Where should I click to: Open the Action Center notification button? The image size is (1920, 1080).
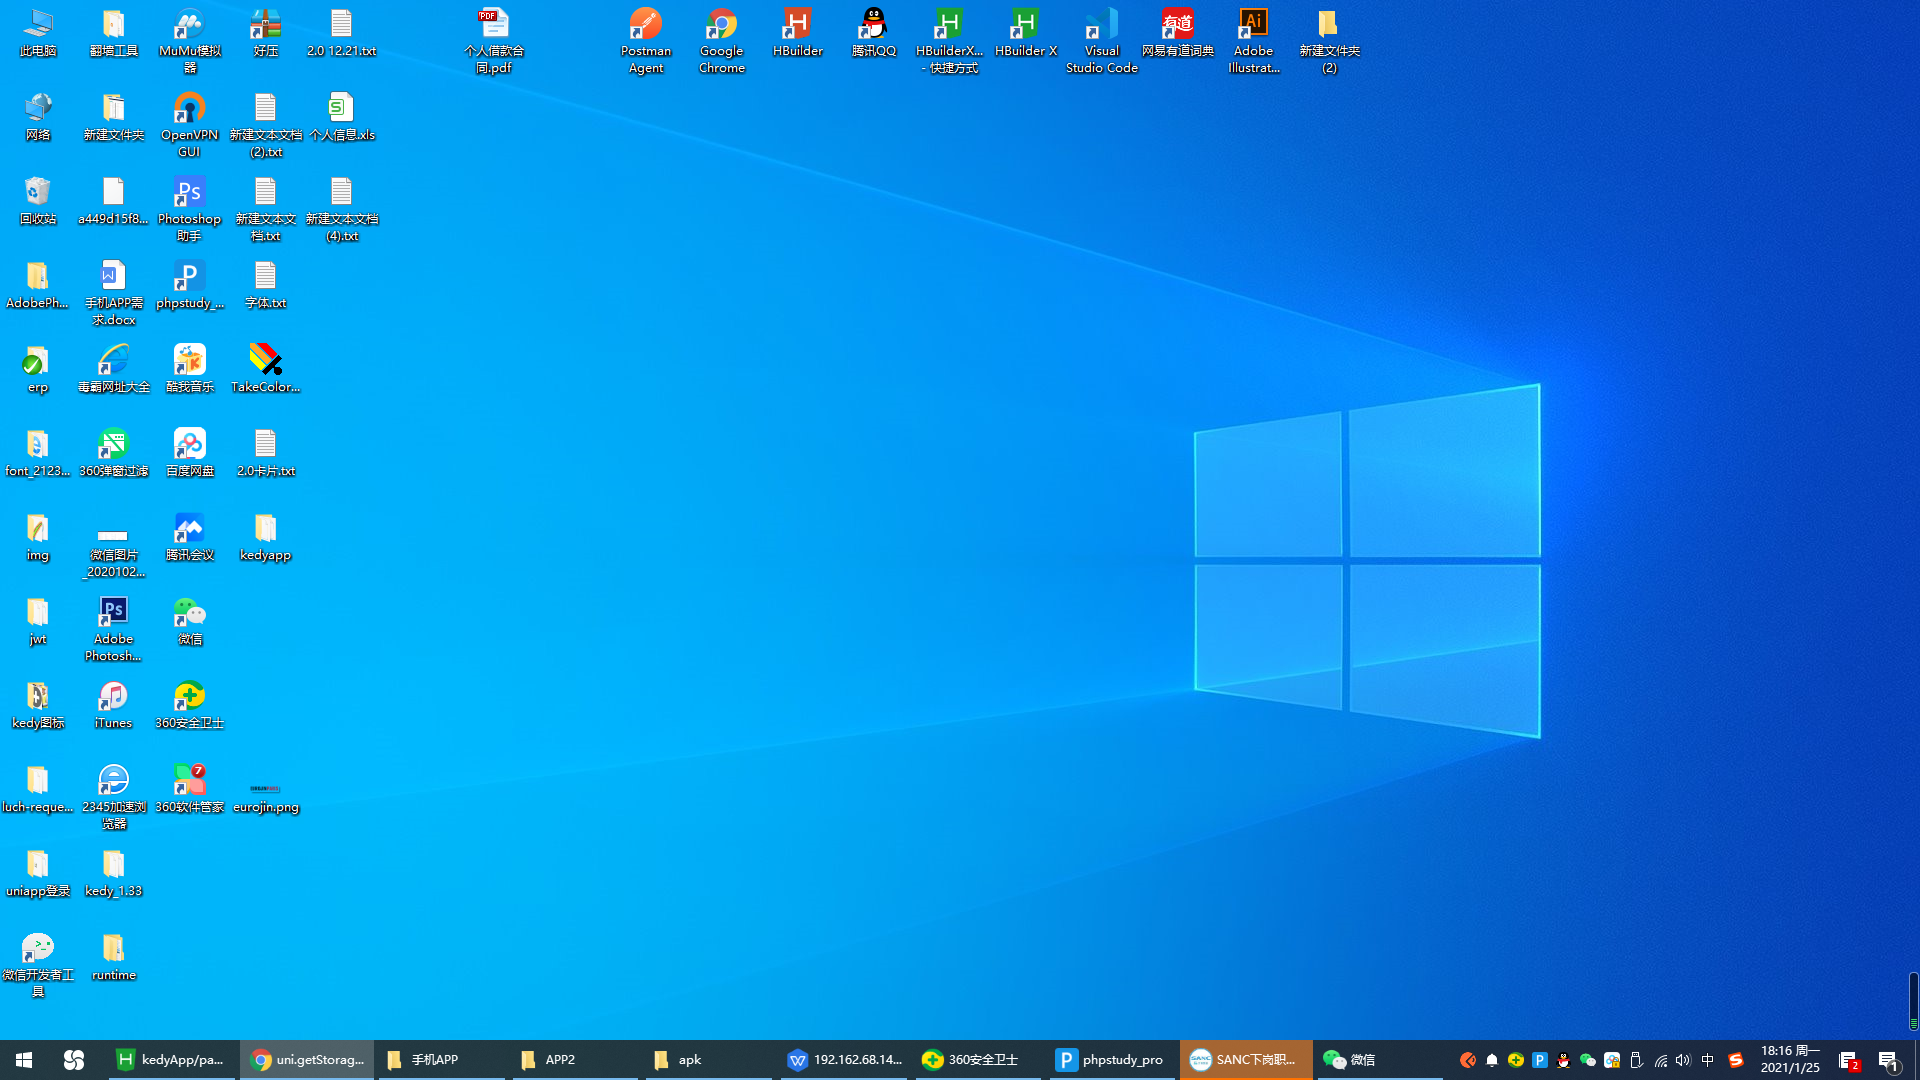click(x=1888, y=1060)
